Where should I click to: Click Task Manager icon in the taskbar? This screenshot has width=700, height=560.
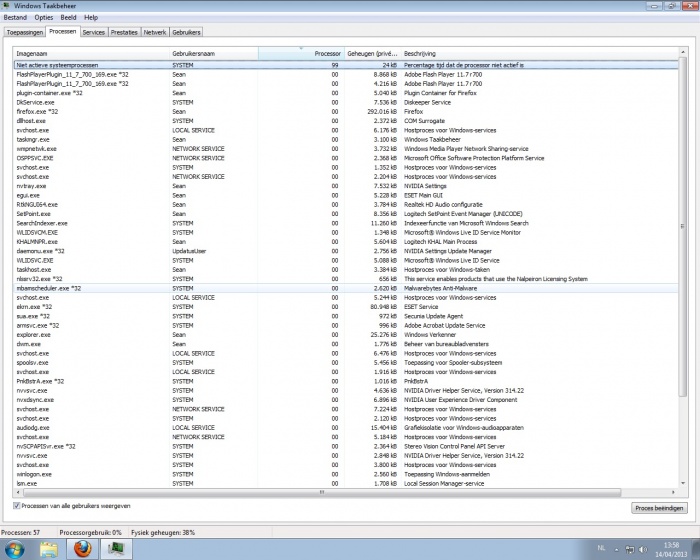point(116,549)
